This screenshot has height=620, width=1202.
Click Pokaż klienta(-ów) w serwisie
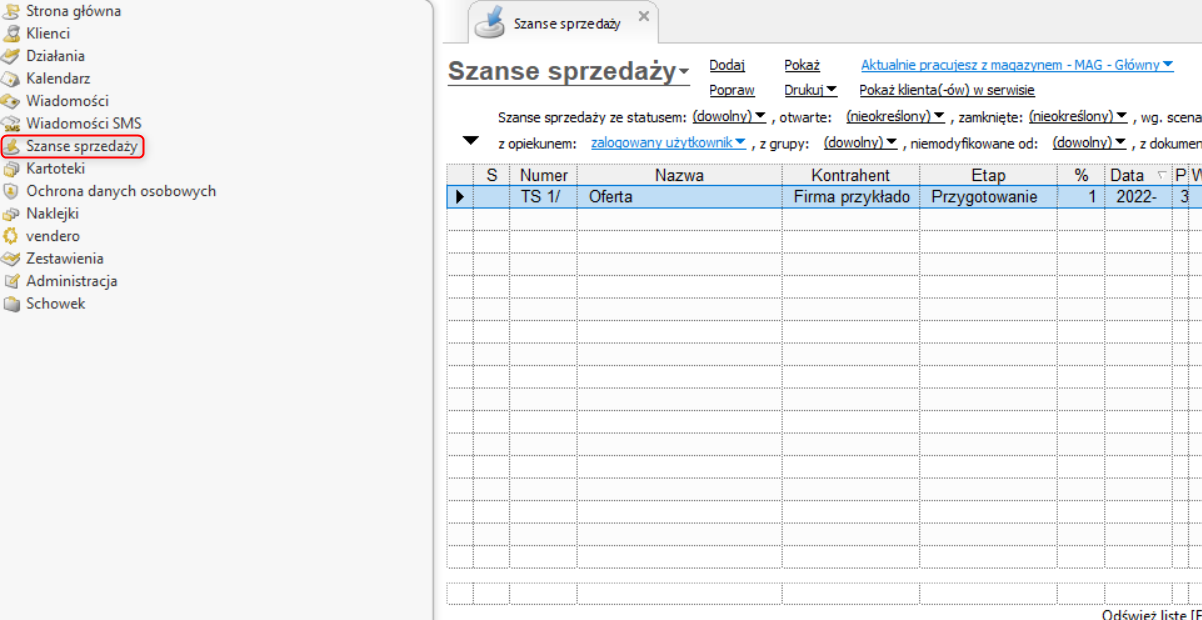pyautogui.click(x=947, y=90)
